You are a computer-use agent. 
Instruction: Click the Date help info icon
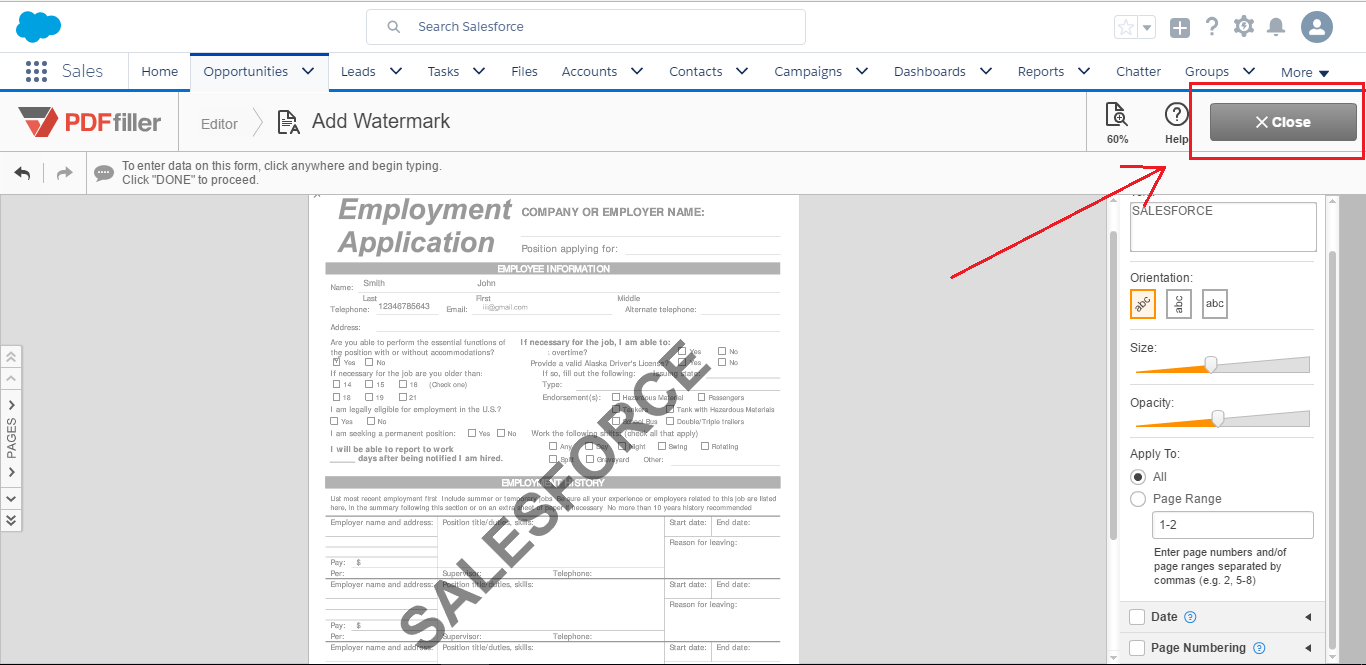coord(1190,617)
